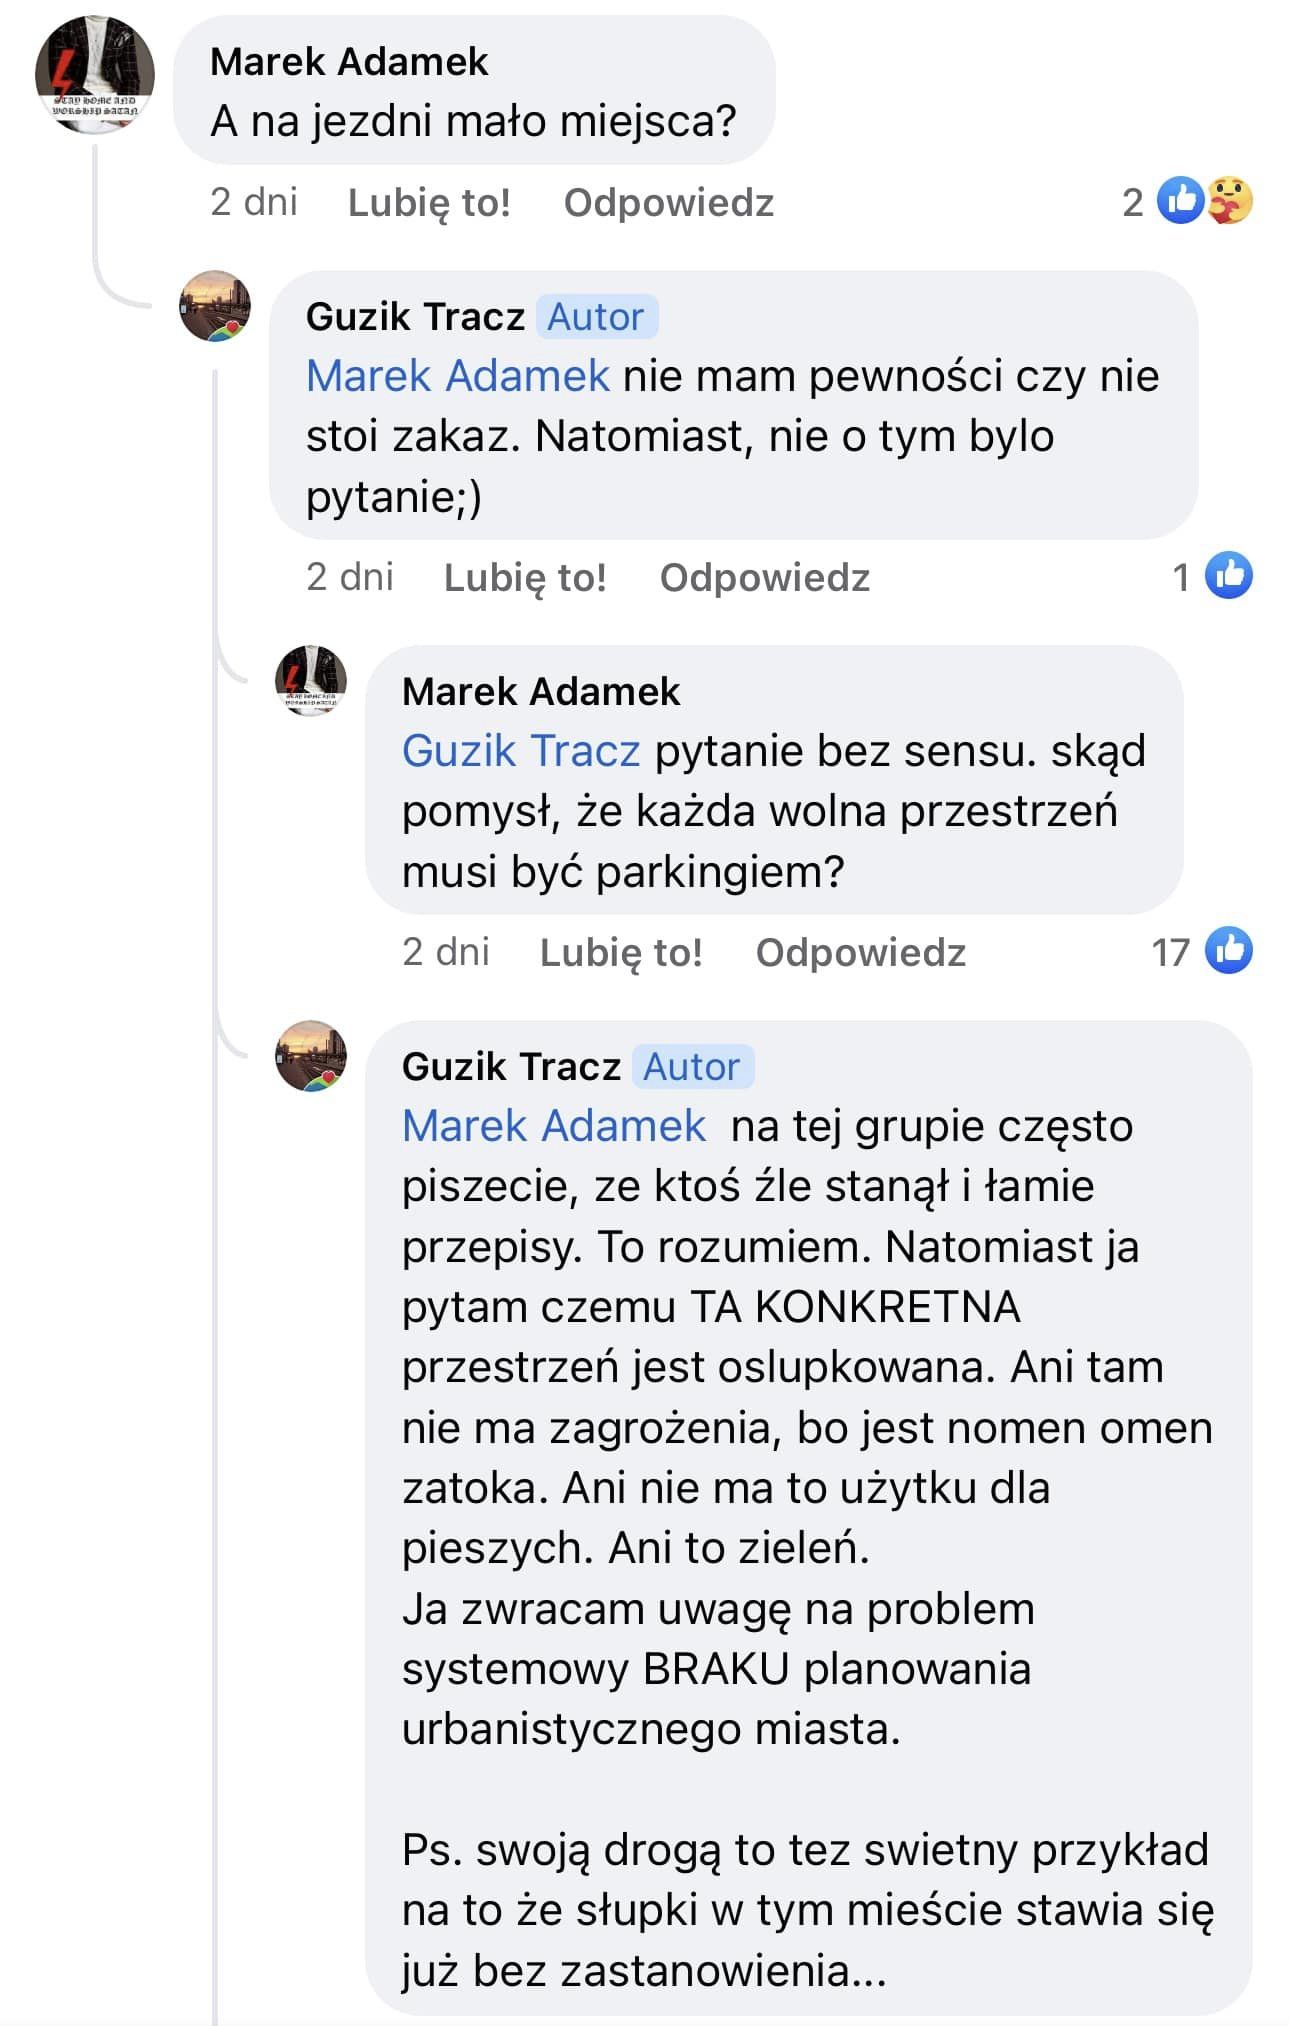Click the care emoji reaction on top comment
The height and width of the screenshot is (2026, 1289).
click(1230, 201)
